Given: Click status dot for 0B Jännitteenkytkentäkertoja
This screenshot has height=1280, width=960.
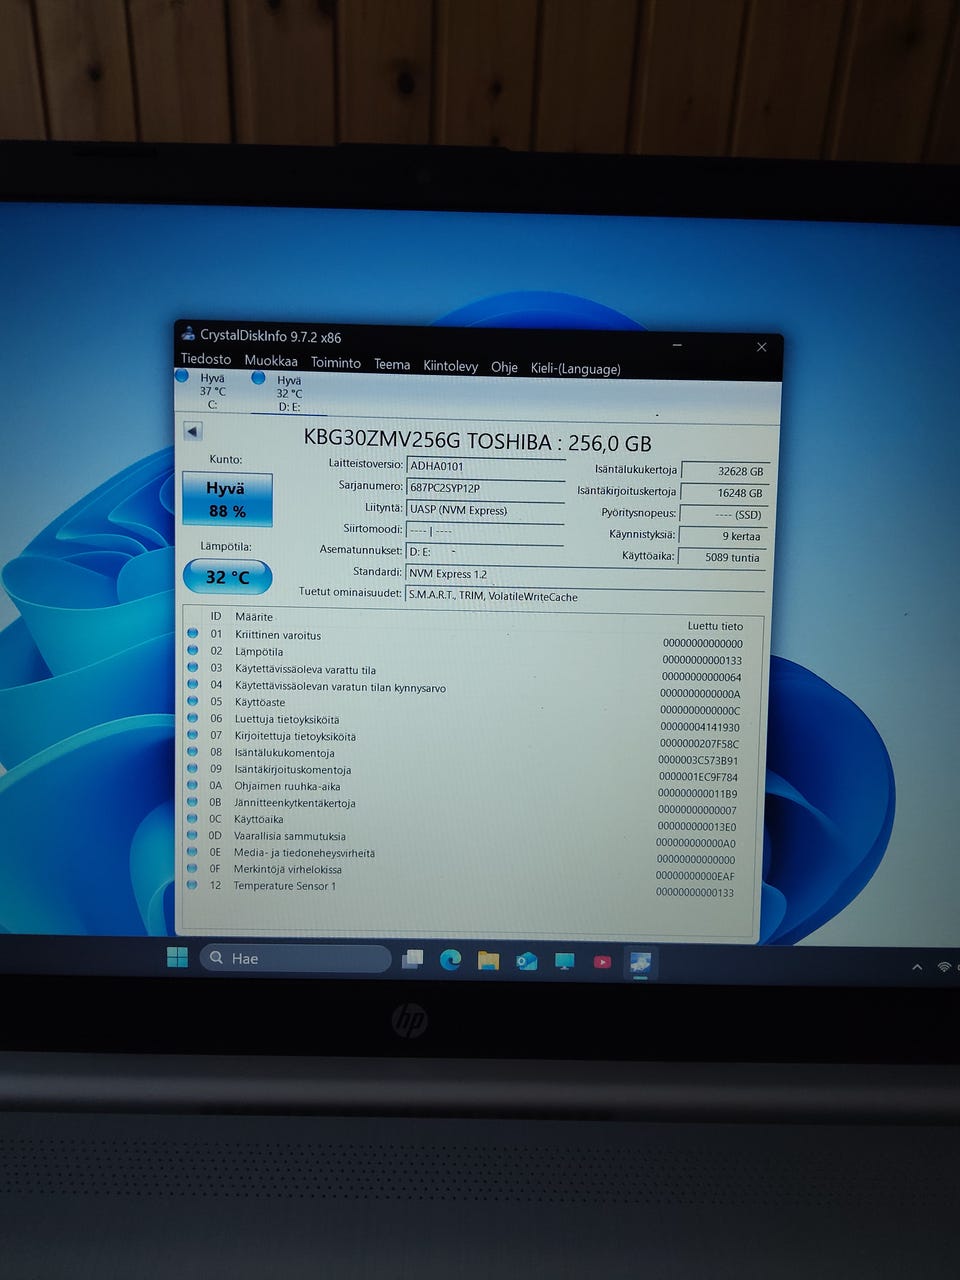Looking at the screenshot, I should pyautogui.click(x=193, y=801).
